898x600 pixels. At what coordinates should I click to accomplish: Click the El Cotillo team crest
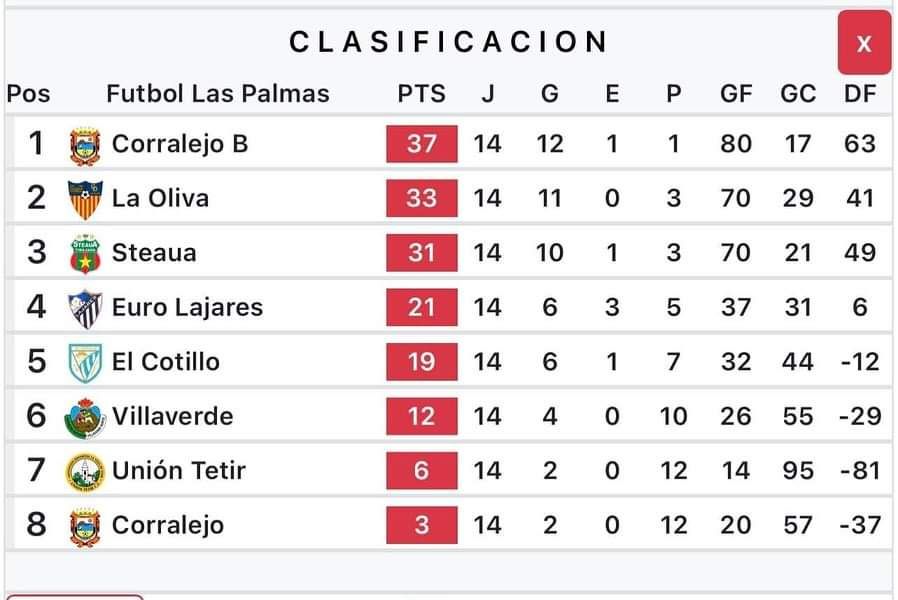pyautogui.click(x=85, y=363)
